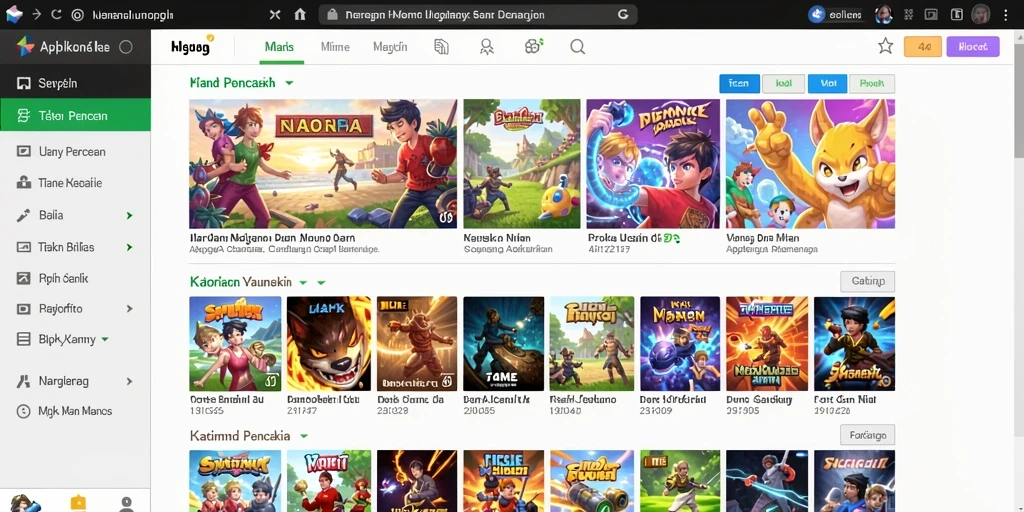Screen dimensions: 1024x512
Task: Toggle the blue Mot filter button
Action: 827,84
